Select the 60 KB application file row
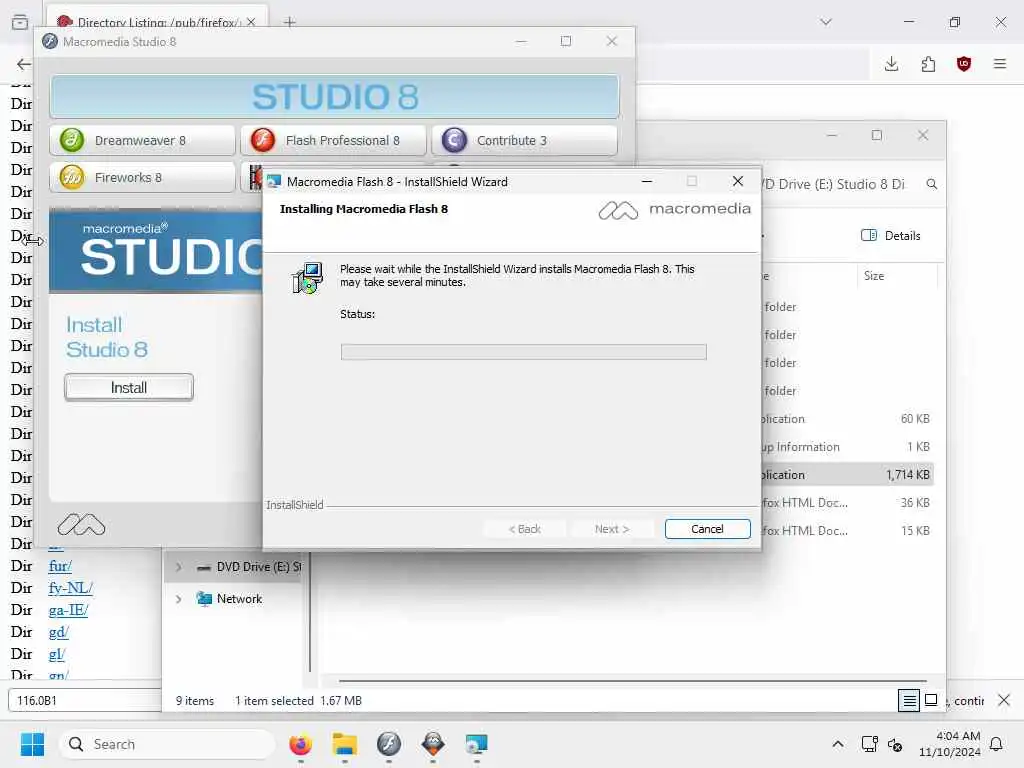The height and width of the screenshot is (768, 1024). (x=847, y=419)
